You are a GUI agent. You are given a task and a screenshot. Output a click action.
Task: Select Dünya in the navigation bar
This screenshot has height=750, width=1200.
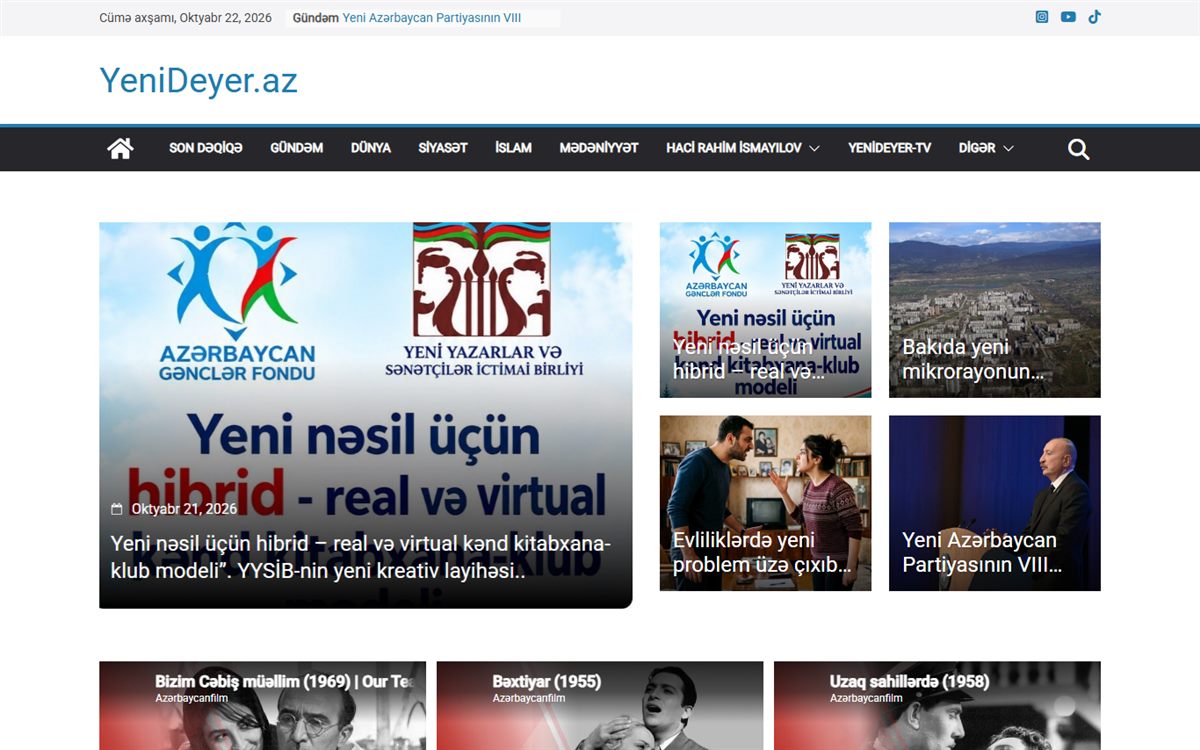click(371, 148)
